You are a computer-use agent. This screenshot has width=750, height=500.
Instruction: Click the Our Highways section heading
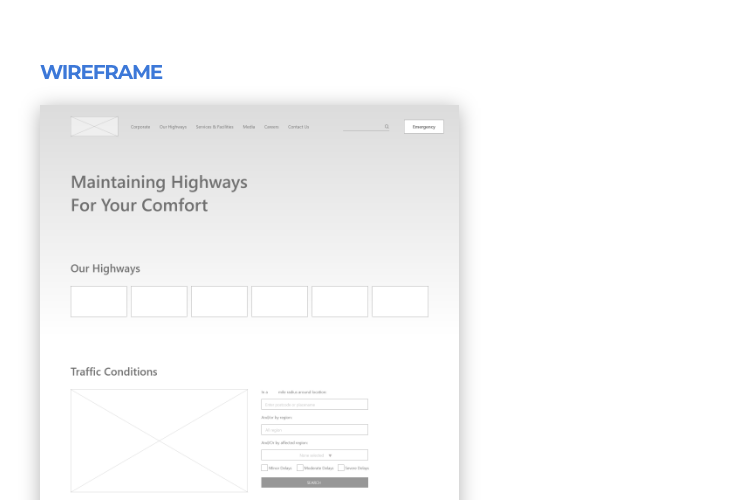[105, 268]
